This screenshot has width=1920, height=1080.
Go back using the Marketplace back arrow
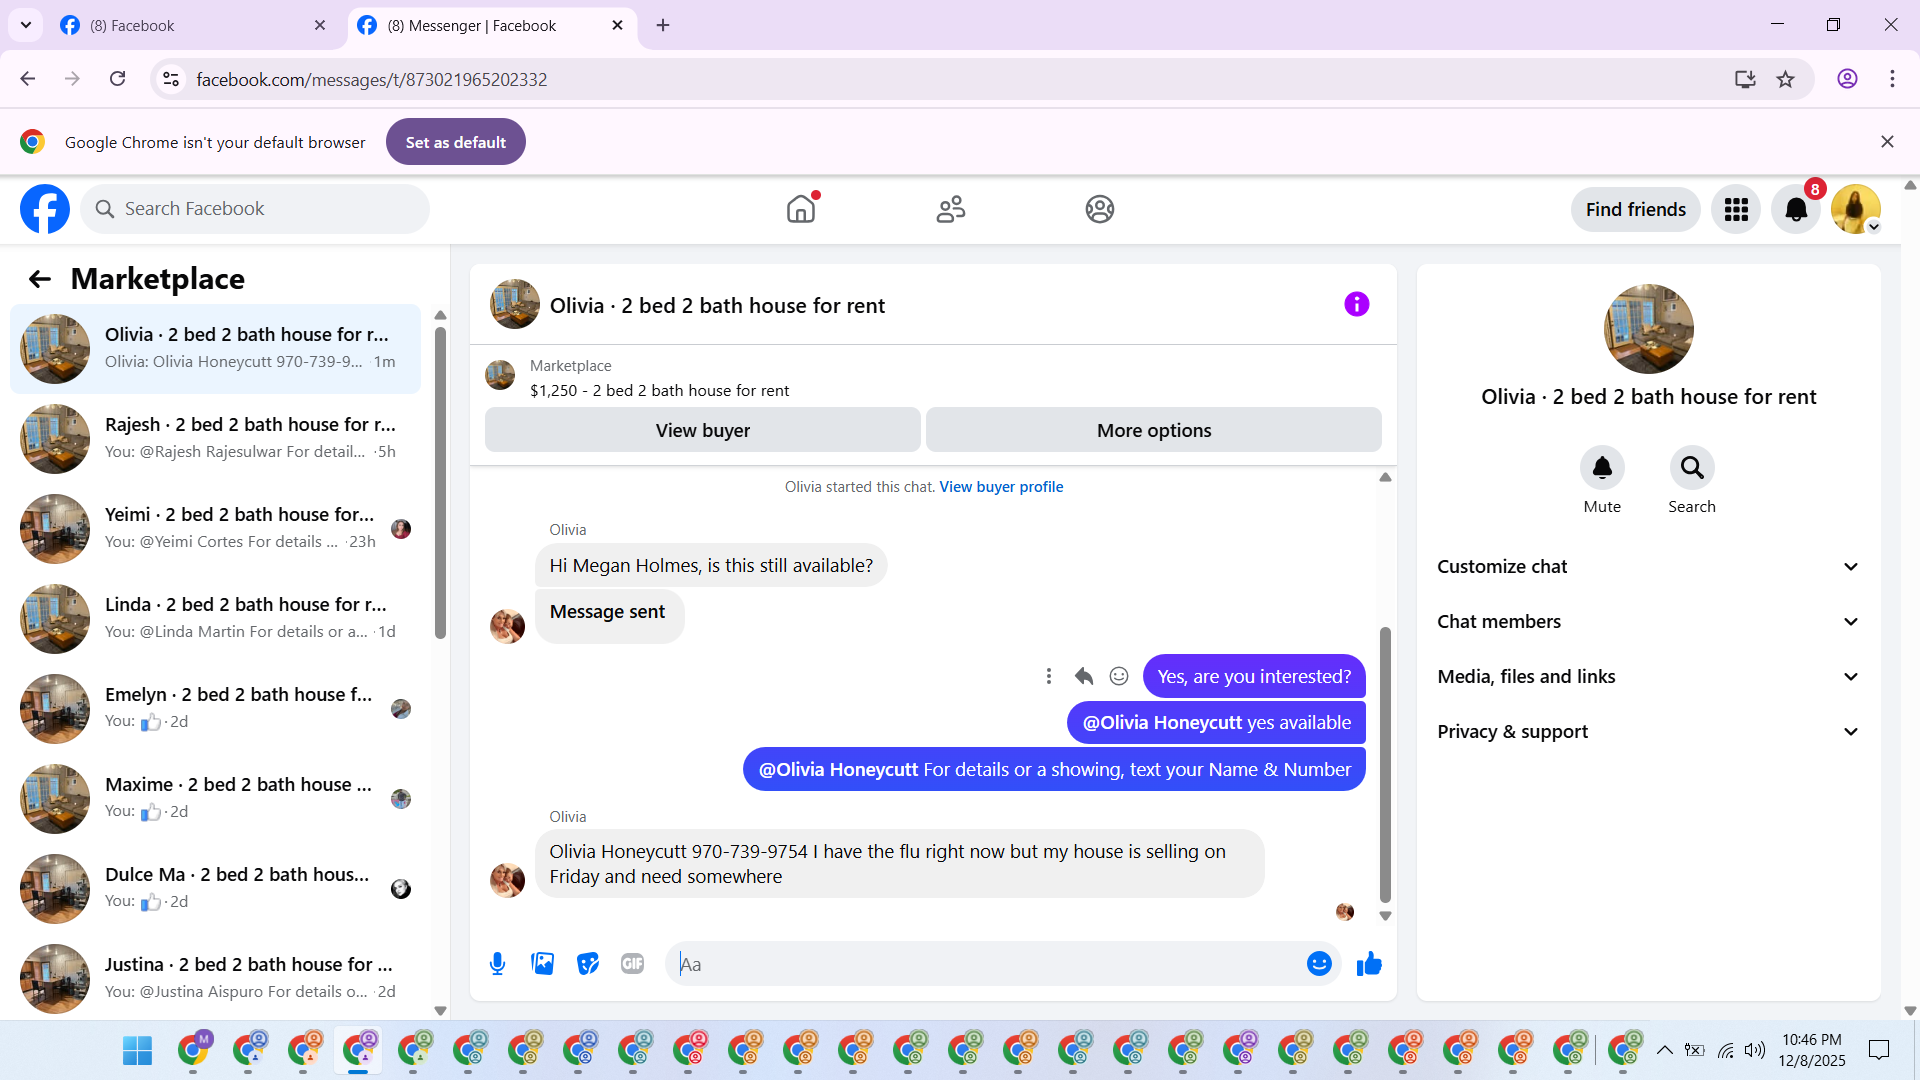(40, 279)
